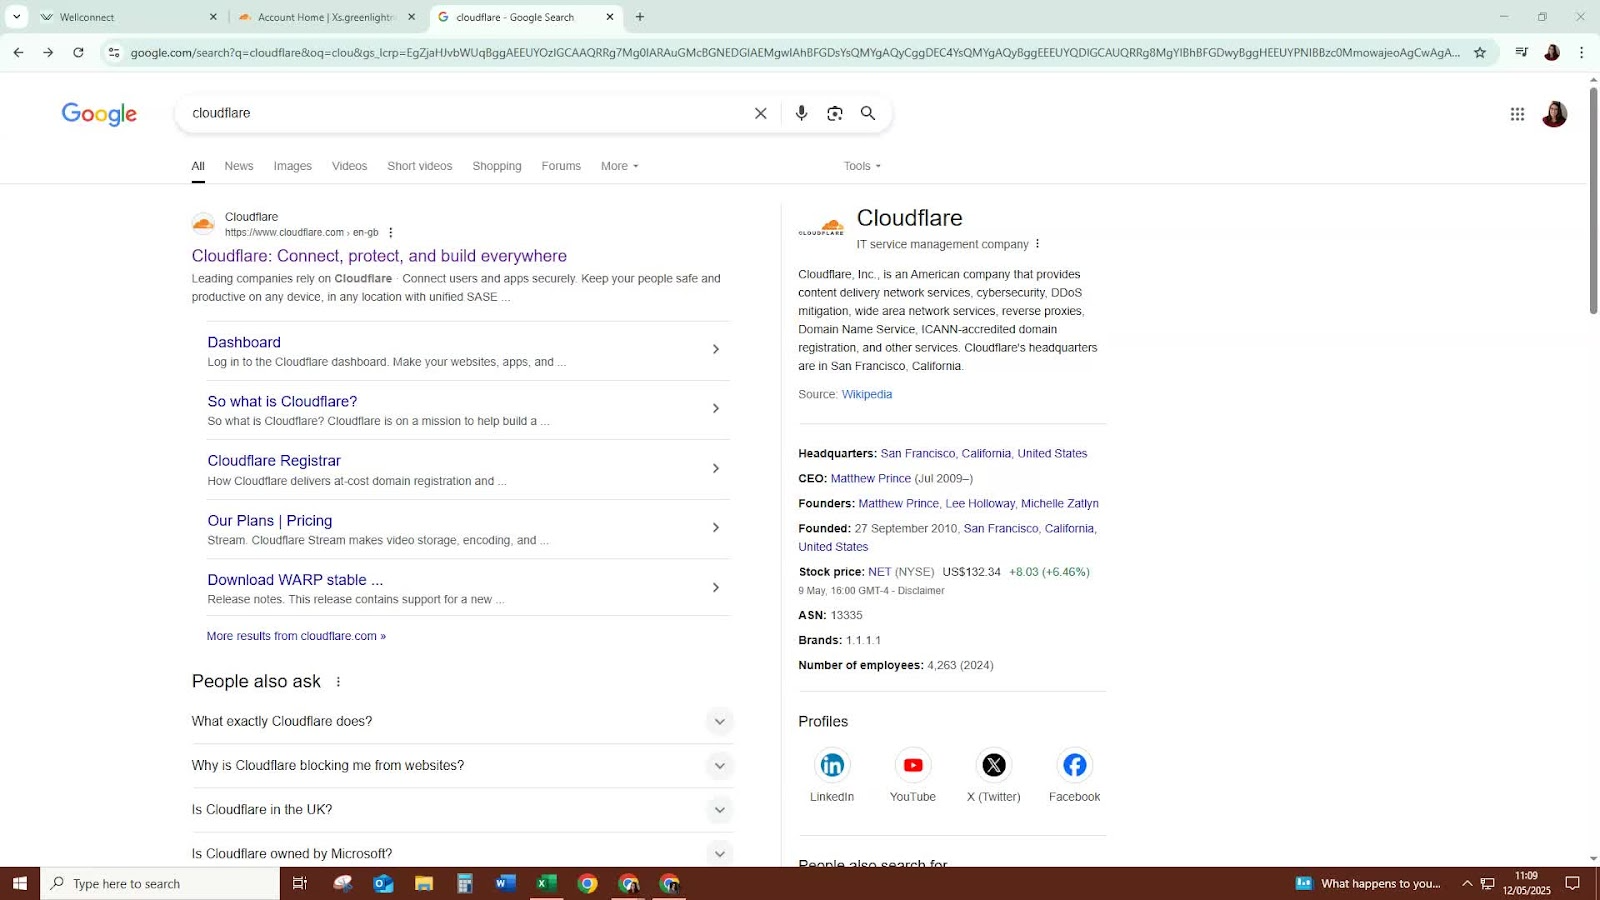Click into the Google search input field
The width and height of the screenshot is (1600, 900).
(466, 113)
